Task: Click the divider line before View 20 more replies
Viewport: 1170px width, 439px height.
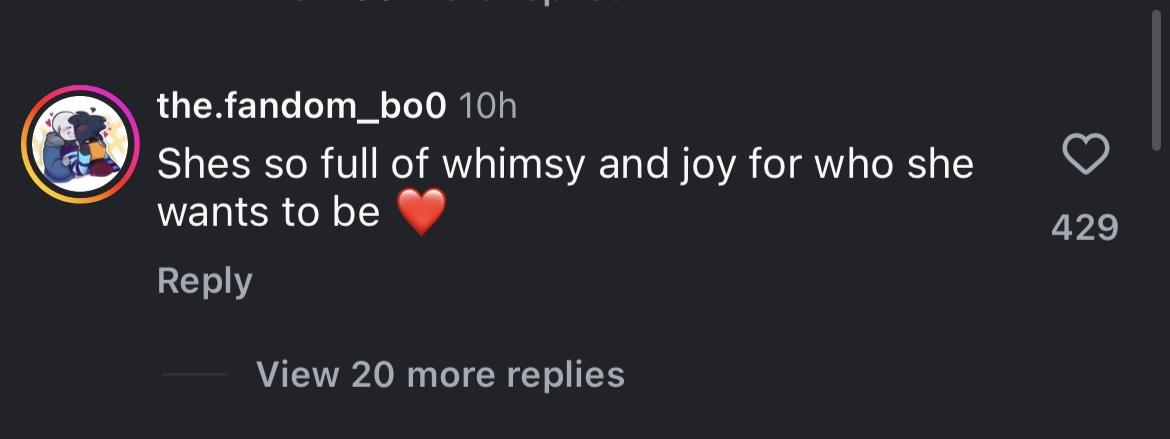Action: 194,376
